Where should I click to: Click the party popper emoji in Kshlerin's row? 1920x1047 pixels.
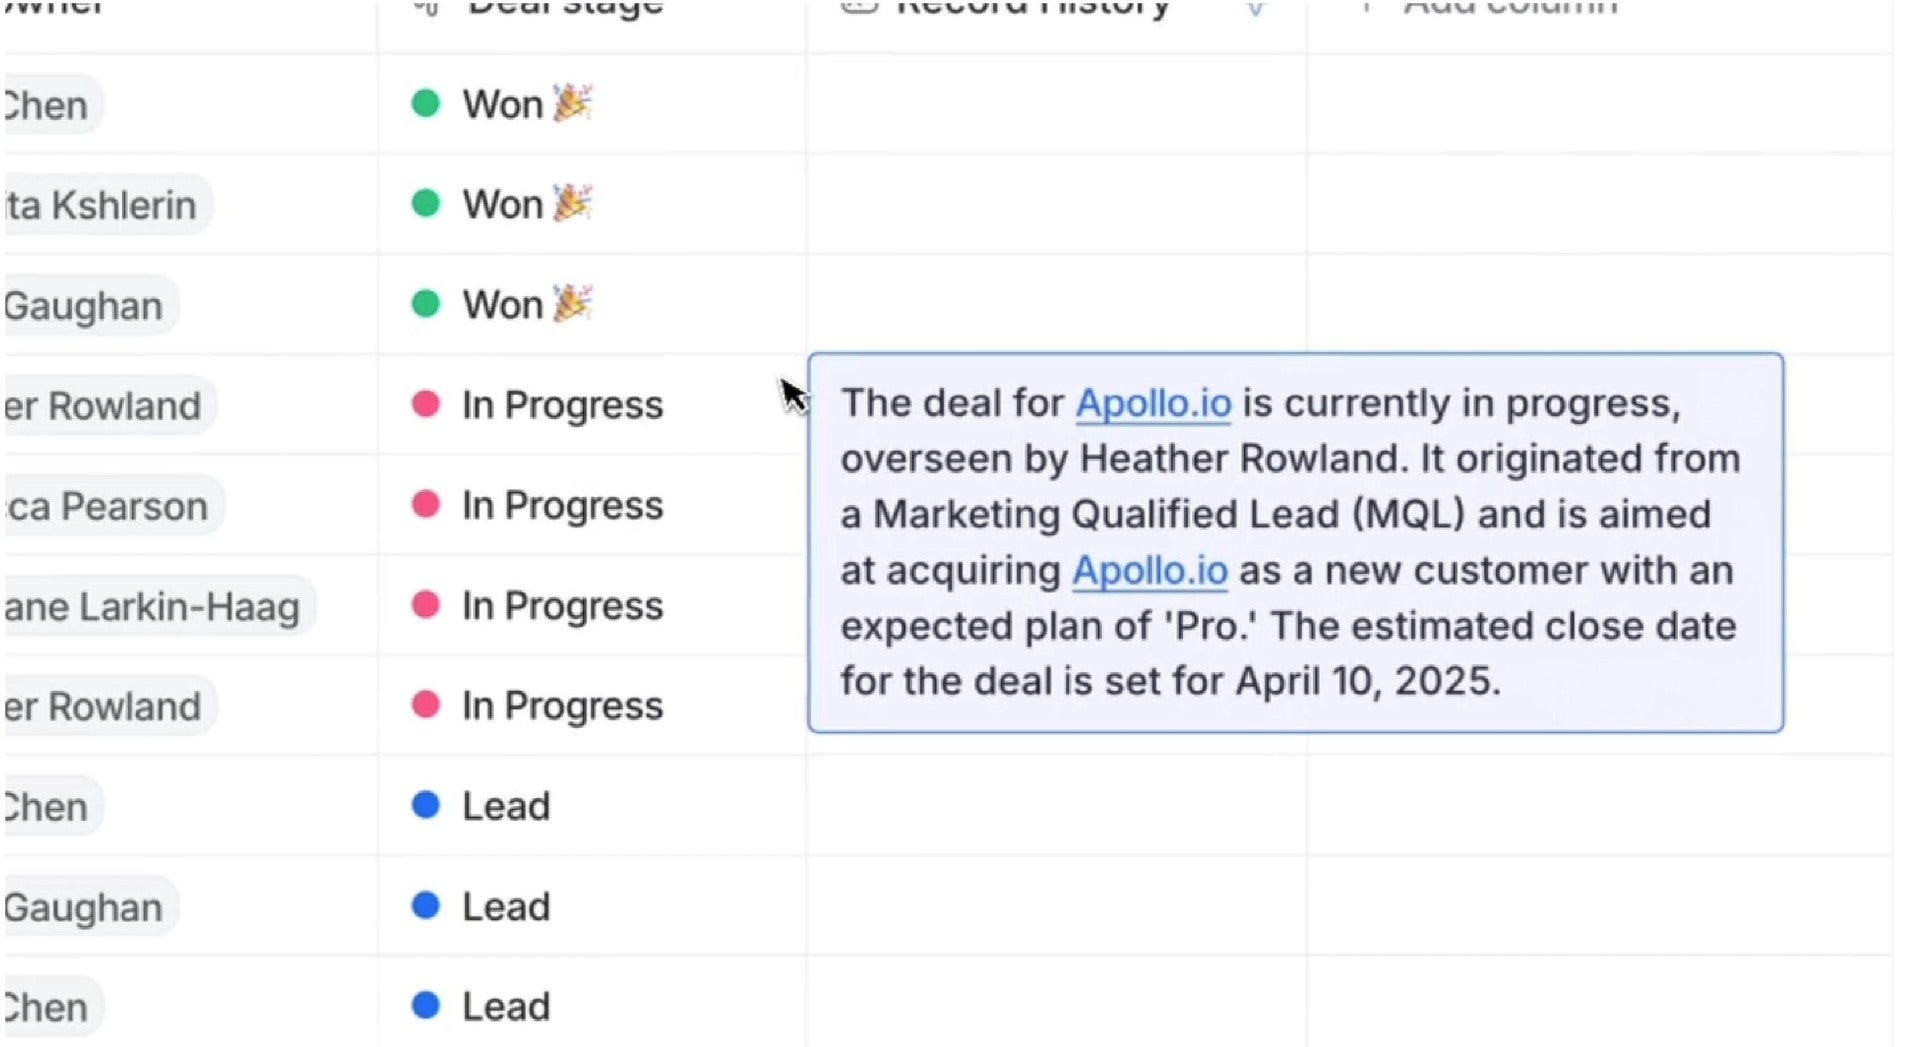point(572,203)
